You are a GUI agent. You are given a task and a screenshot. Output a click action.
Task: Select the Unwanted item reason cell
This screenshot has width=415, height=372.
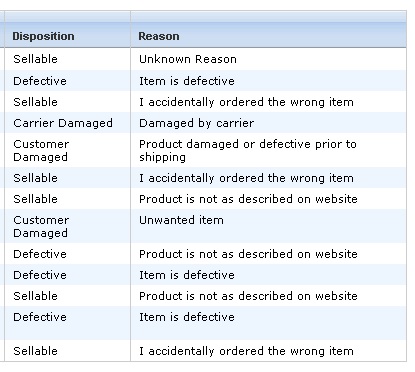pos(181,220)
